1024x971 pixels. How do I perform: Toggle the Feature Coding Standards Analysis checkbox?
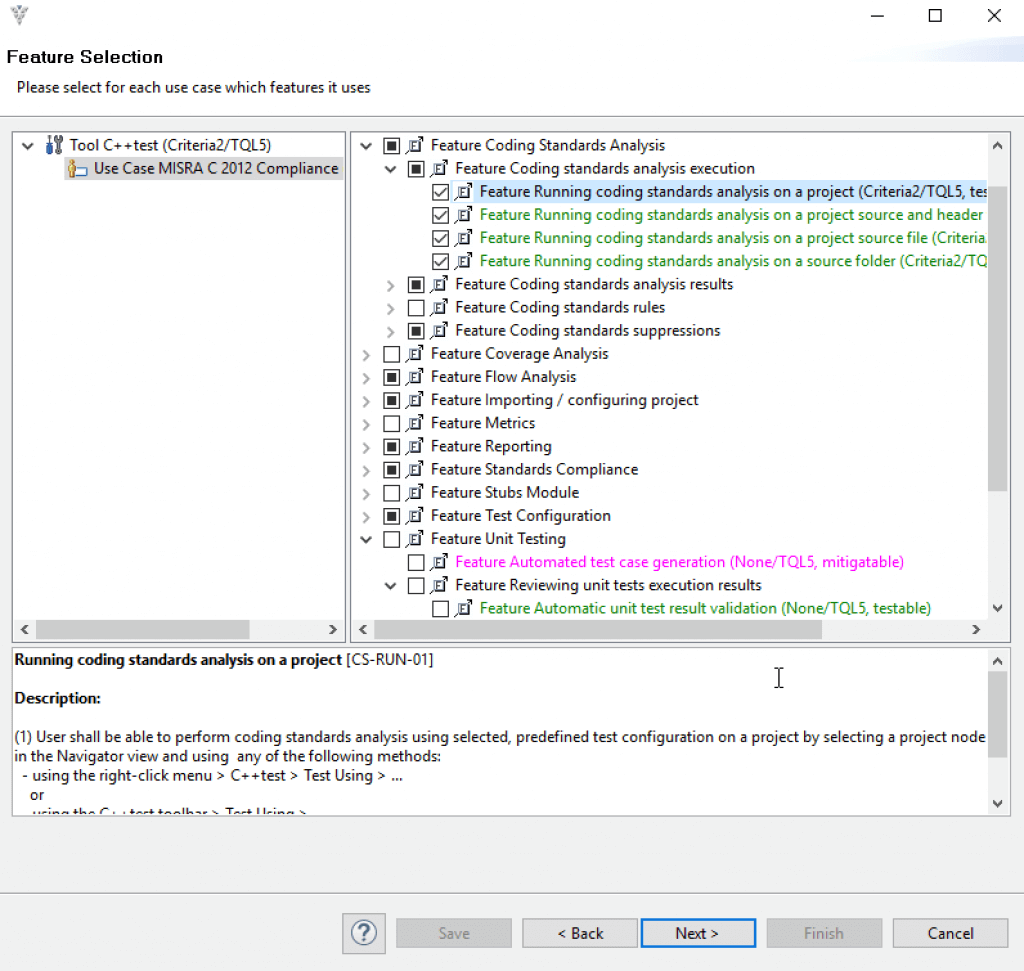[x=391, y=146]
